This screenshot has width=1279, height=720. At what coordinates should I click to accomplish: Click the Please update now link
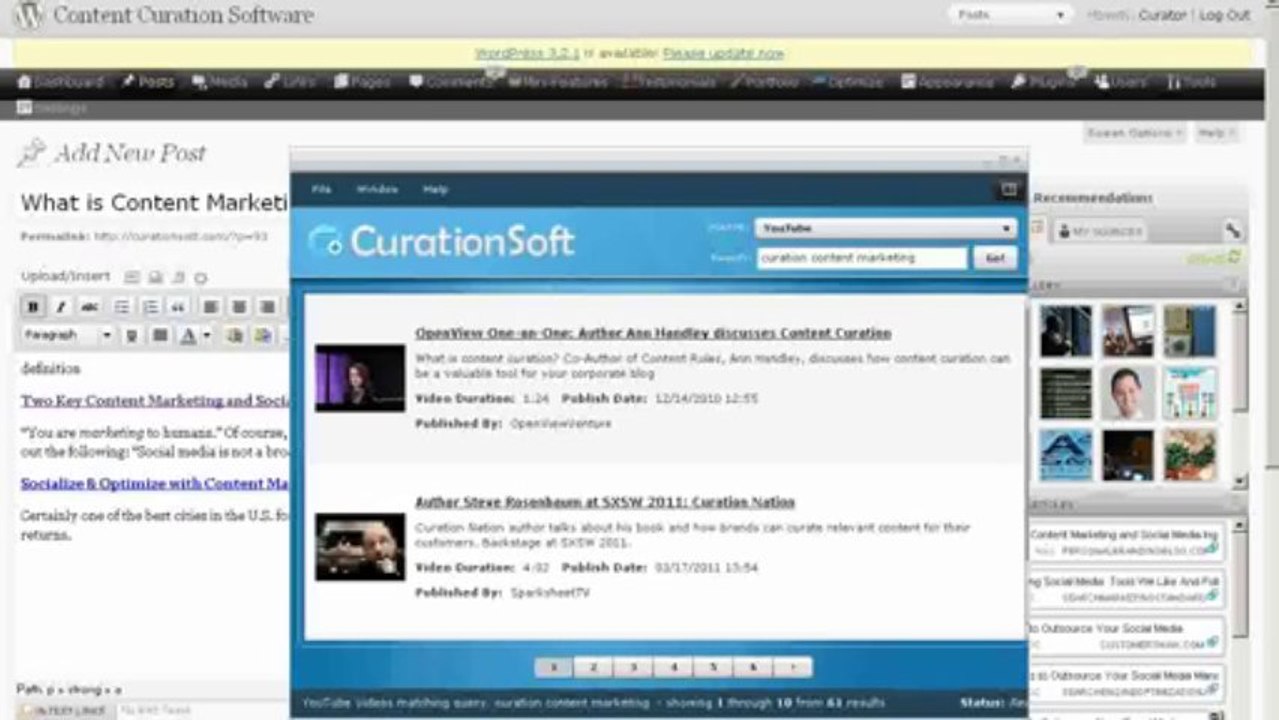pos(723,54)
